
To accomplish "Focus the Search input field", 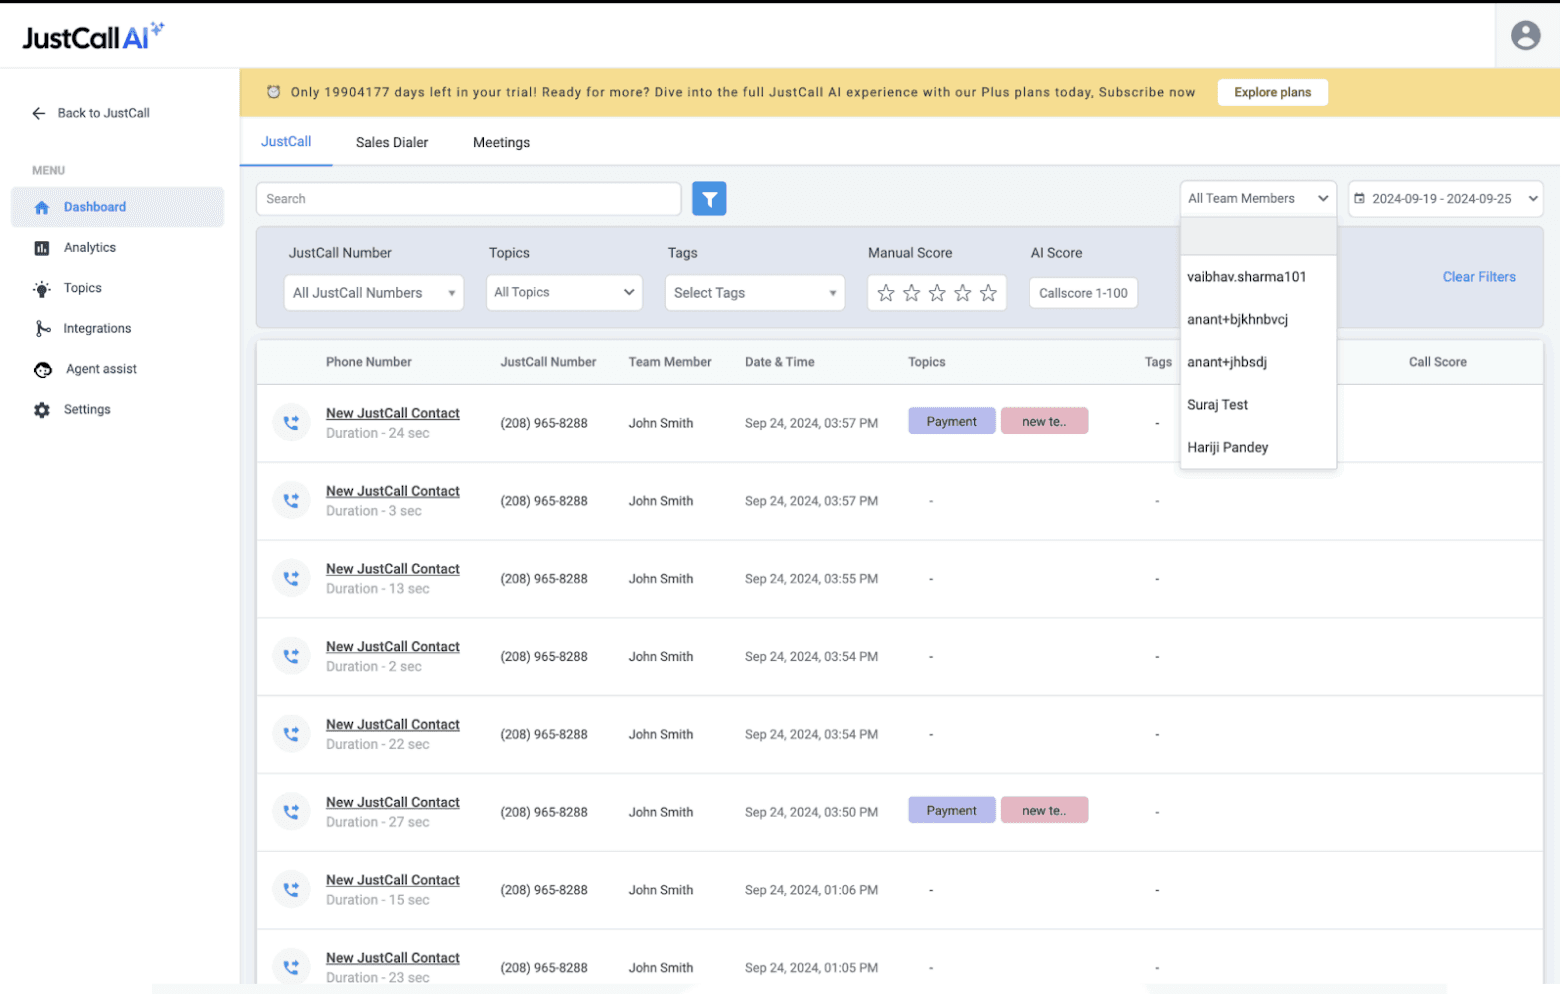I will click(470, 199).
